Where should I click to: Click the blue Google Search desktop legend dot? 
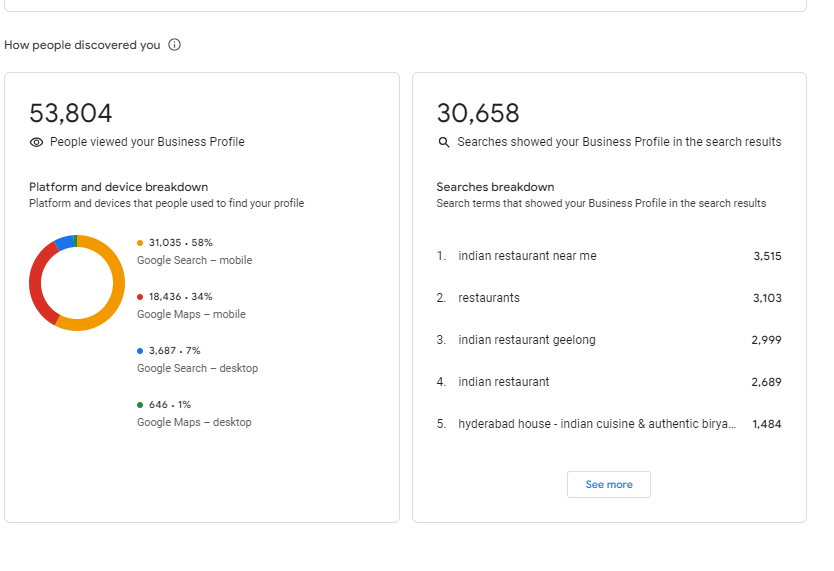140,351
